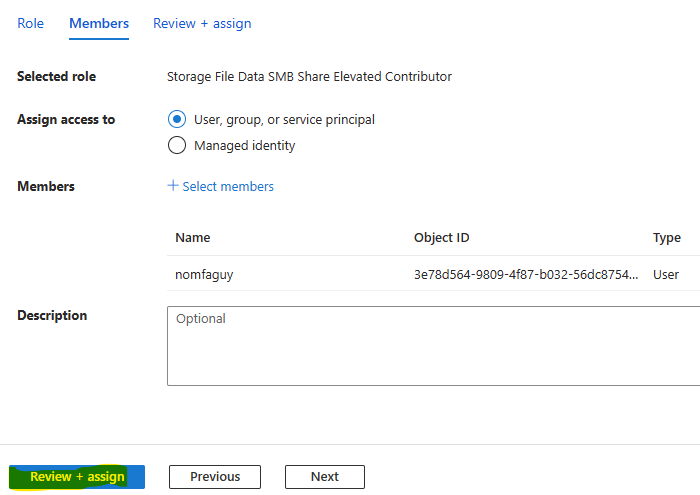Click the User type cell
This screenshot has height=495, width=700.
(x=666, y=274)
